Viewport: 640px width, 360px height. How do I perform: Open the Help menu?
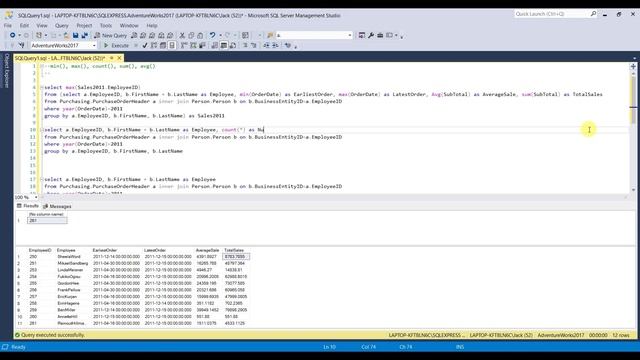tap(152, 25)
